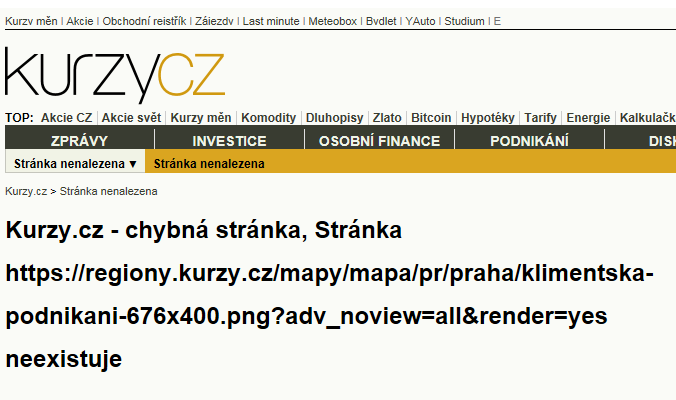Click Kurzy měn in the top utility bar
The width and height of the screenshot is (676, 400).
[x=31, y=21]
